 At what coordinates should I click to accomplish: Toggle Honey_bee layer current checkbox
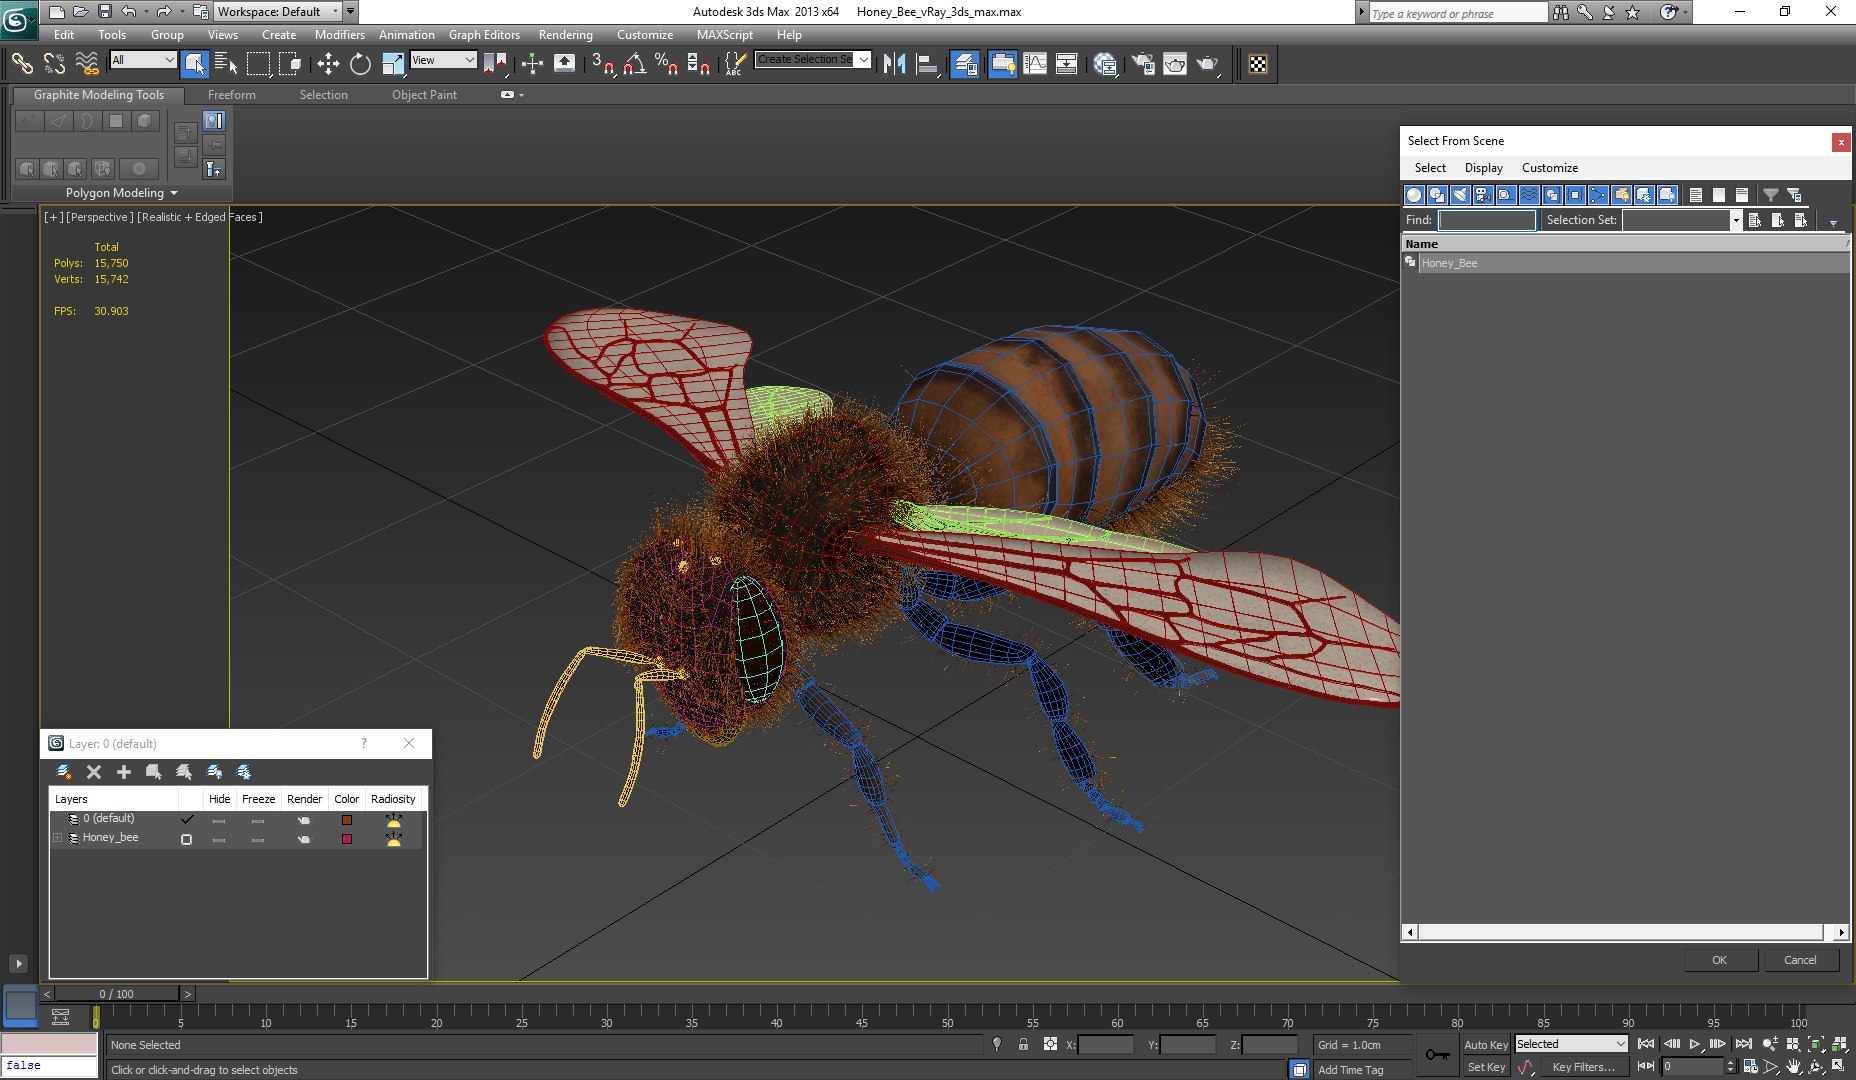pos(186,839)
